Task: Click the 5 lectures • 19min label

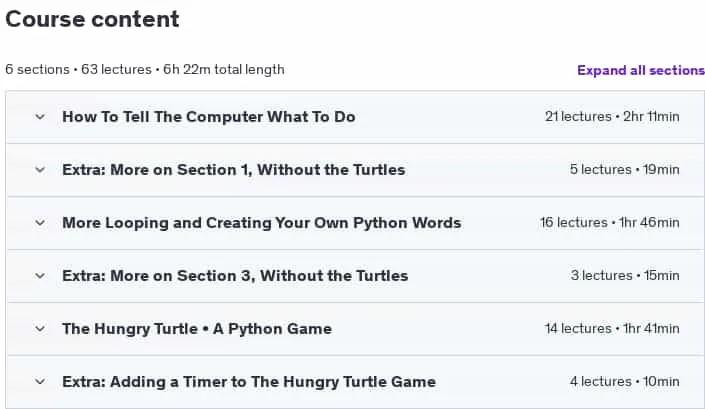Action: point(625,170)
